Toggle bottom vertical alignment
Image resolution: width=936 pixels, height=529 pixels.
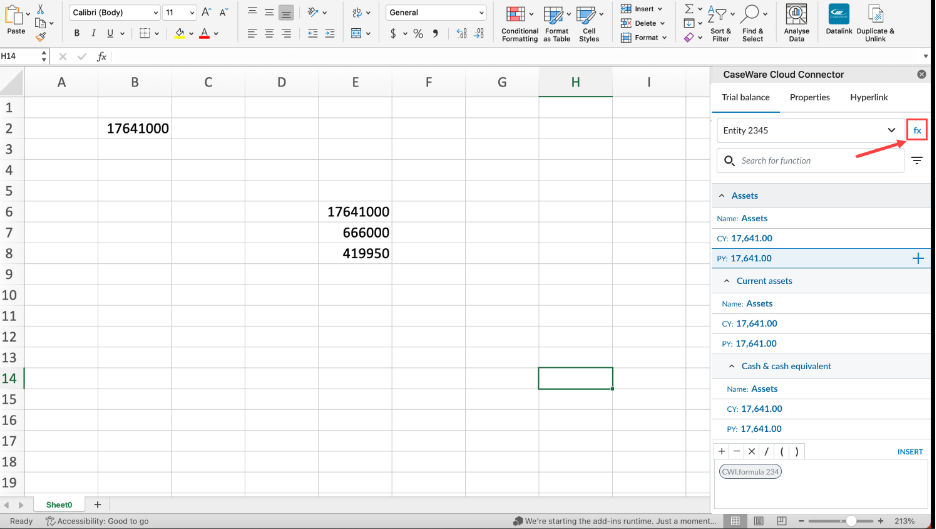click(x=286, y=12)
